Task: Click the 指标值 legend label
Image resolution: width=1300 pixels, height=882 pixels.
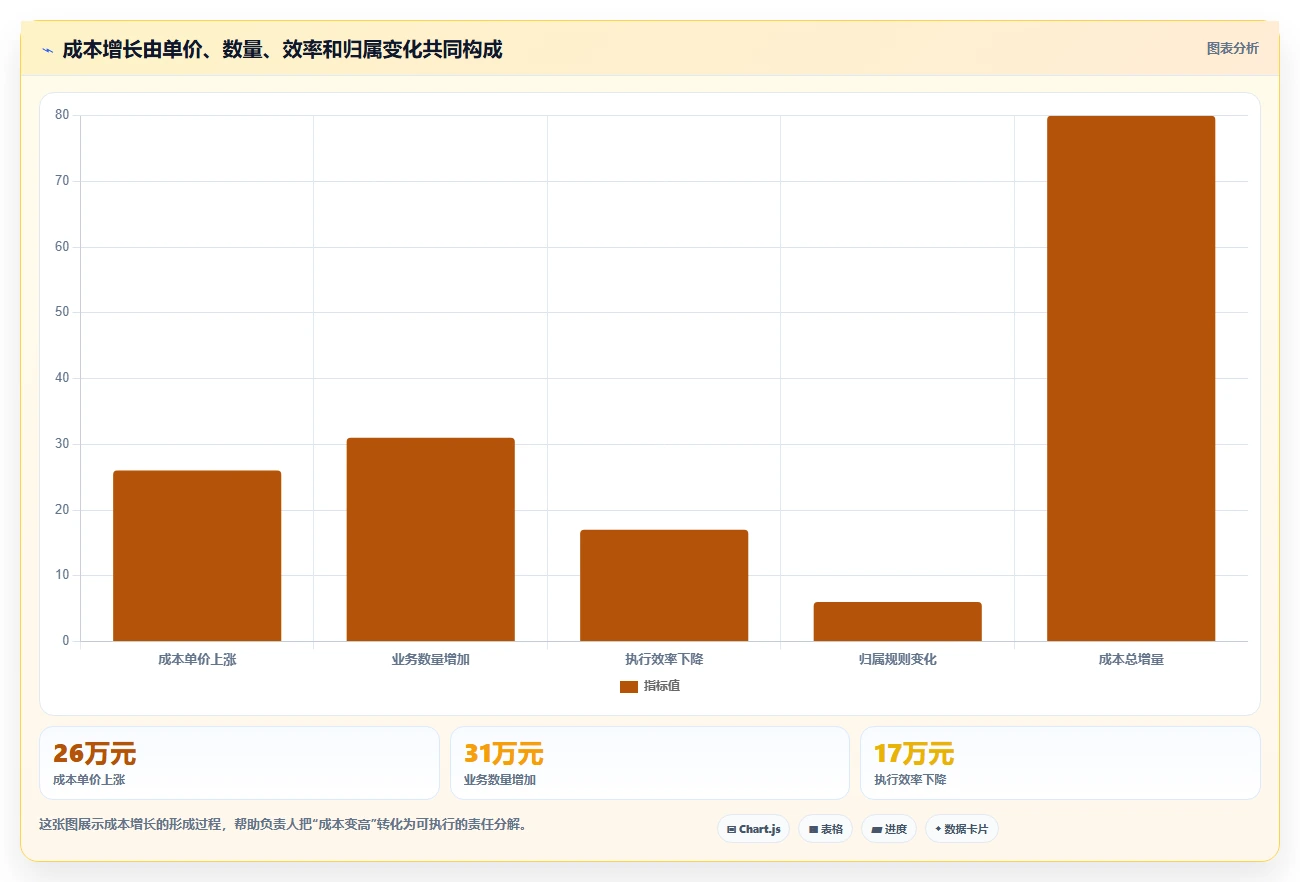Action: pos(662,686)
